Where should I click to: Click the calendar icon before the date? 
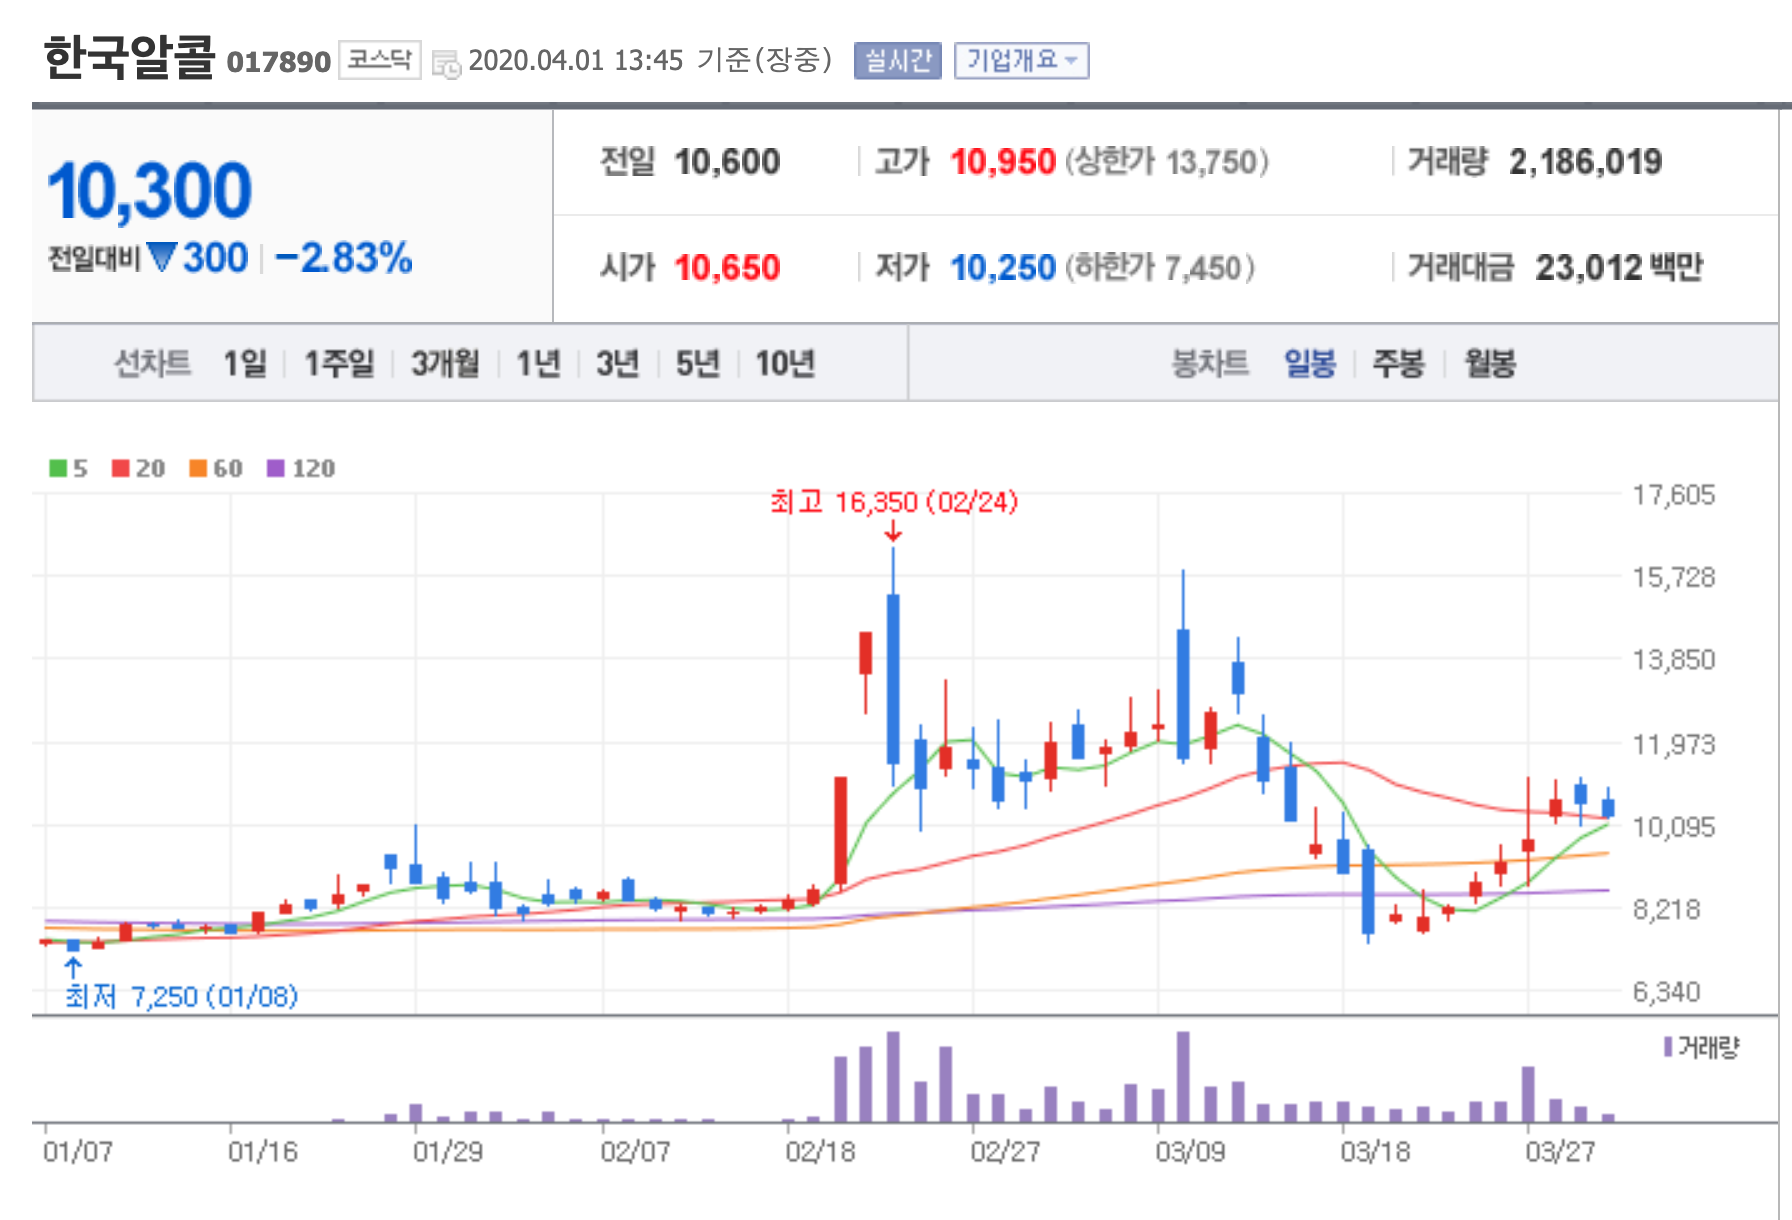click(446, 63)
